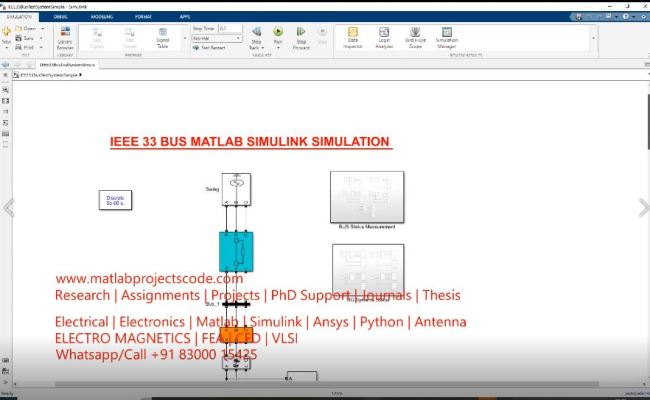Screen dimensions: 650x400
Task: Open the Logic Analyzer
Action: point(384,38)
